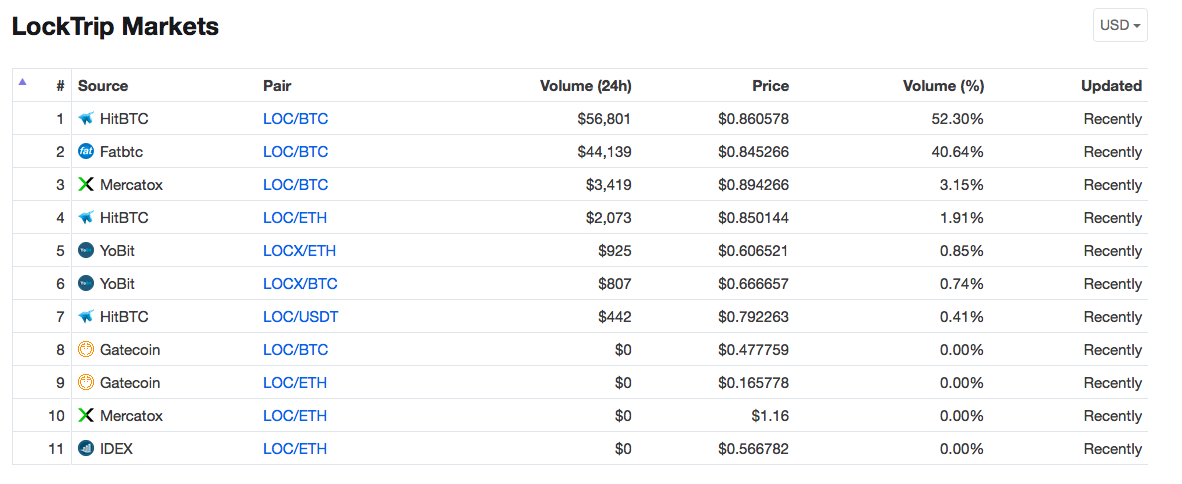Click the Mercatox logo in row 3
Image resolution: width=1182 pixels, height=484 pixels.
(x=86, y=185)
